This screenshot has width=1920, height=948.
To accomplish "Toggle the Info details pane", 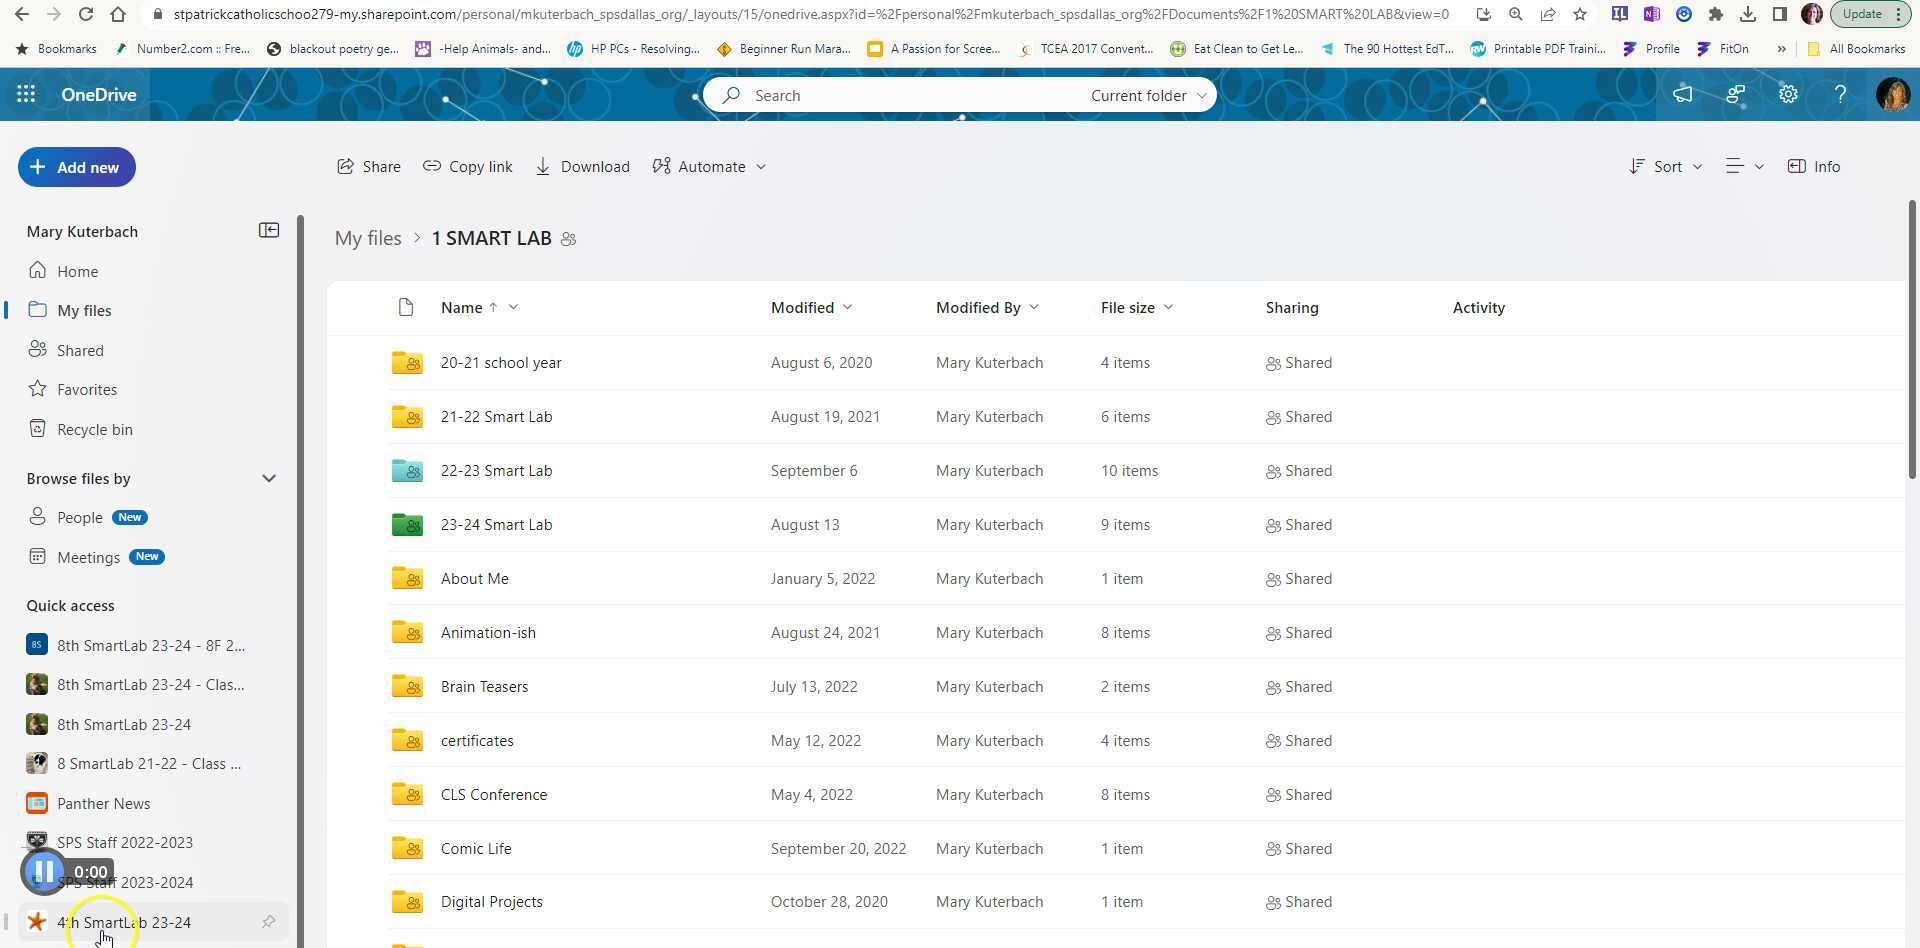I will pyautogui.click(x=1814, y=167).
